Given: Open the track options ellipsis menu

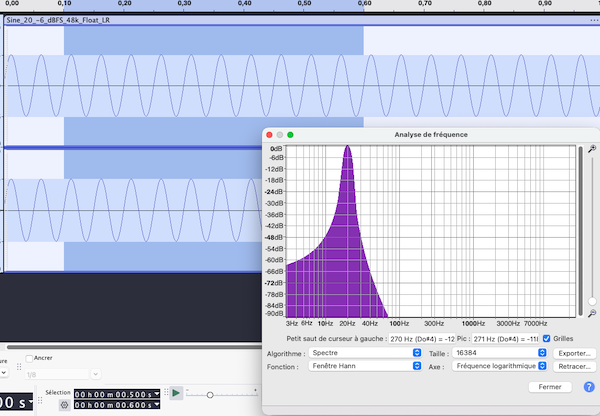Looking at the screenshot, I should (x=593, y=20).
